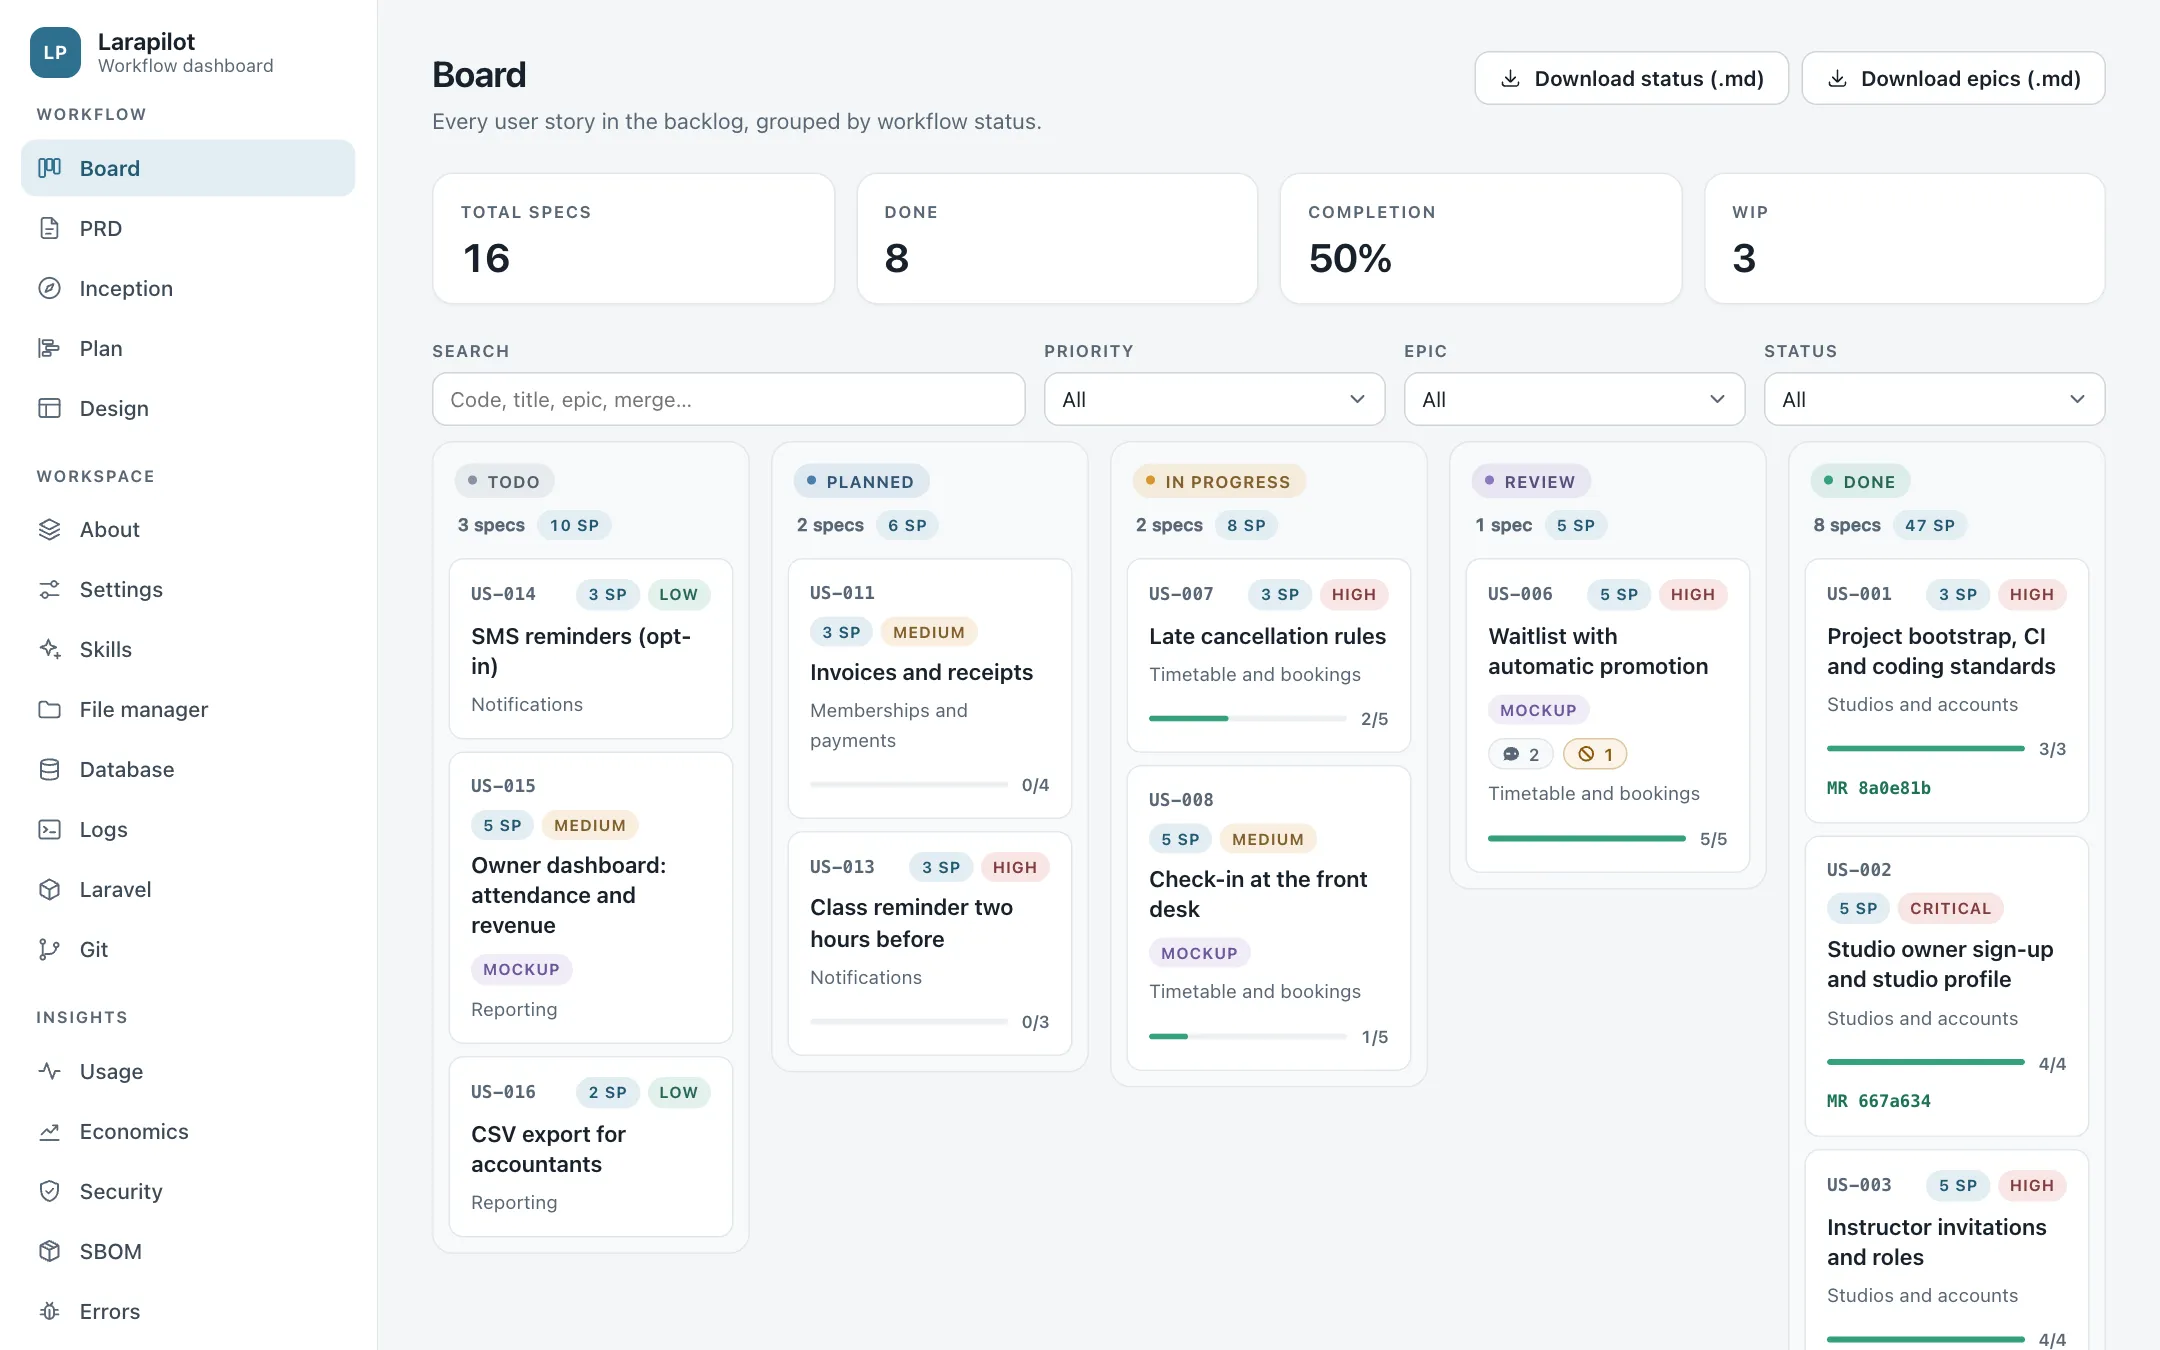Click the Total Specs stat card
2160x1350 pixels.
point(634,238)
